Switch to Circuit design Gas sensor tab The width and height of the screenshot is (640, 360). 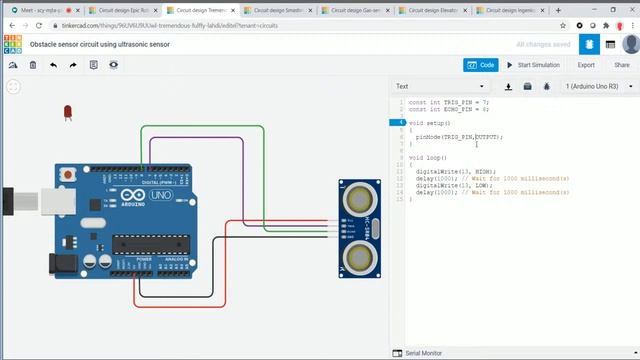click(x=356, y=10)
